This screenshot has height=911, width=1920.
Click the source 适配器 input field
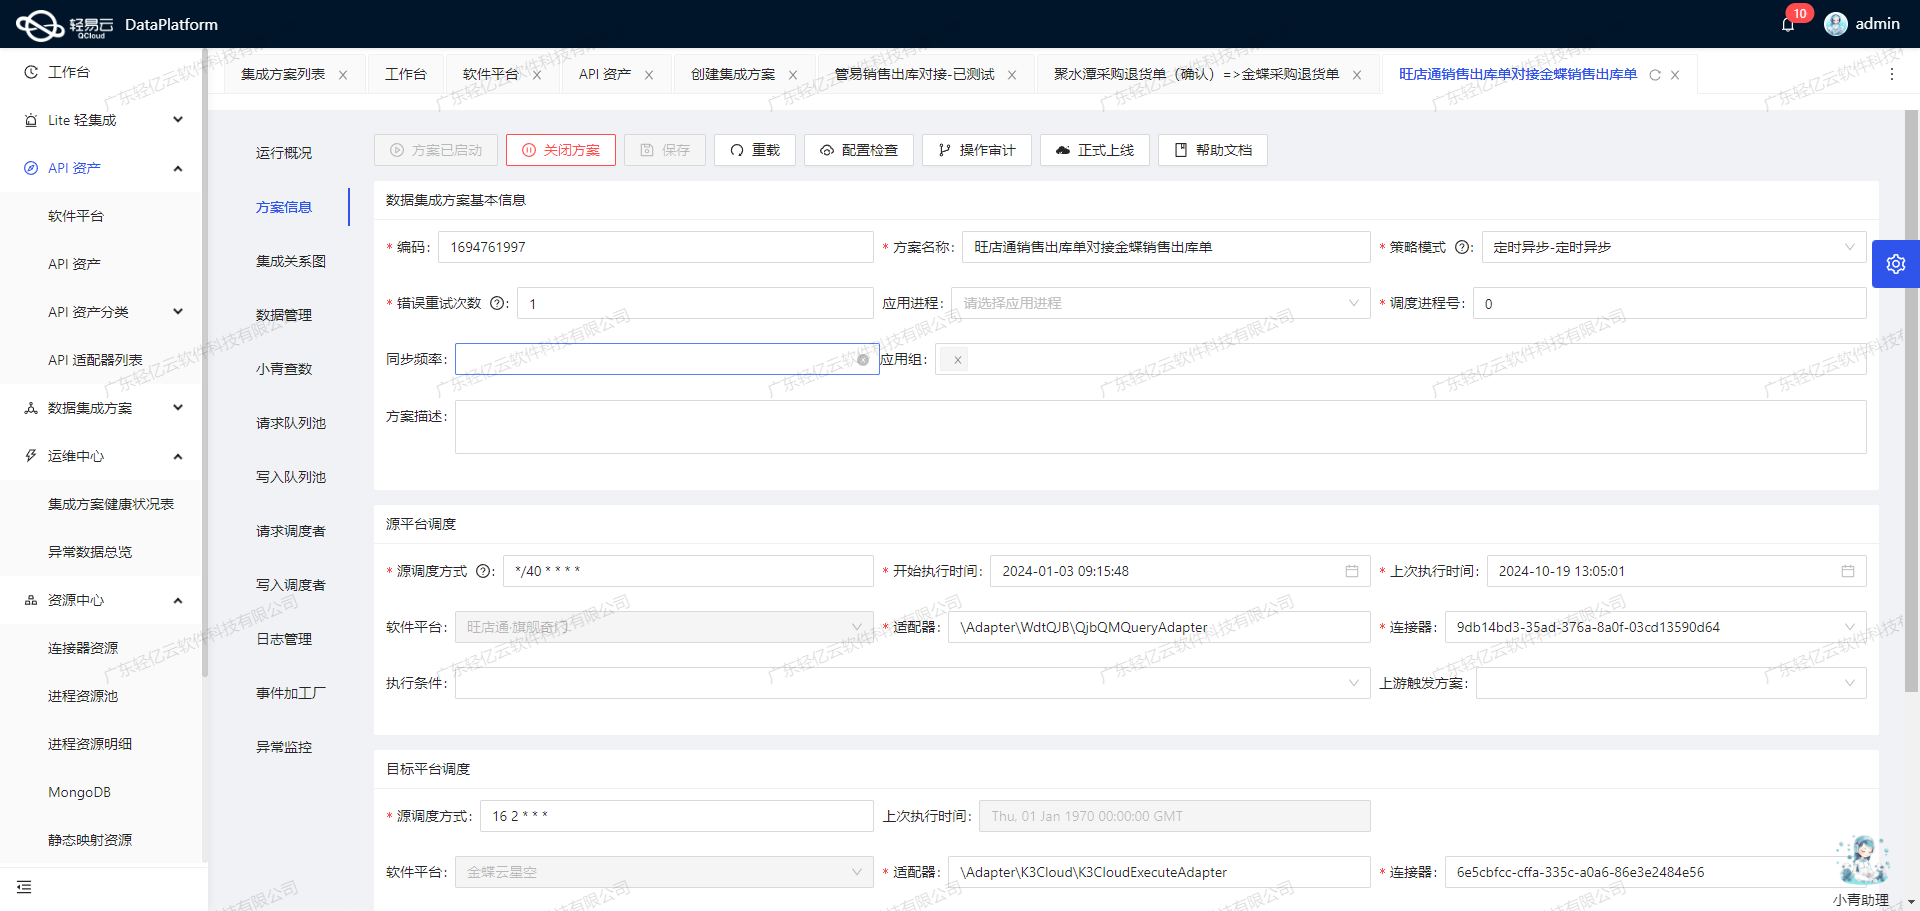[x=1159, y=627]
